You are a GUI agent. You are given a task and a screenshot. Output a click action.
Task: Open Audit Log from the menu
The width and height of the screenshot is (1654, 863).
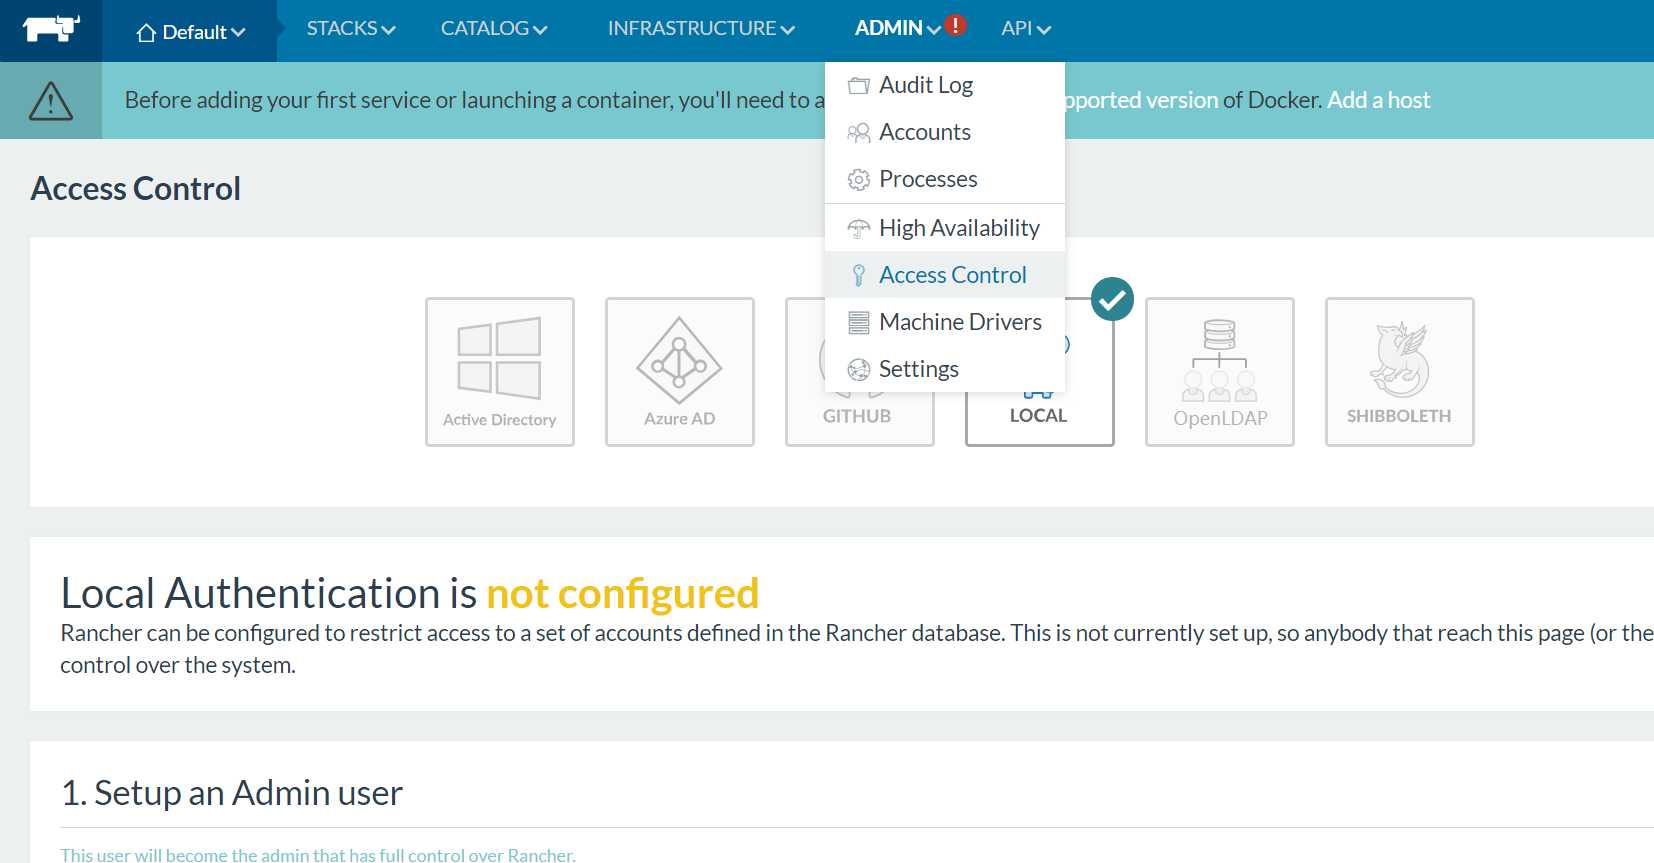pos(945,86)
